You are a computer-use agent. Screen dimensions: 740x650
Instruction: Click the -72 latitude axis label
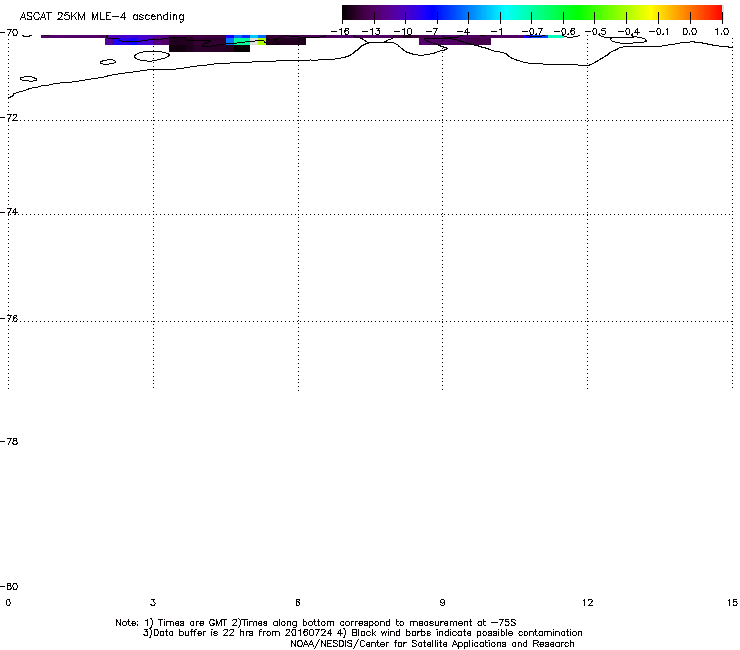point(9,117)
